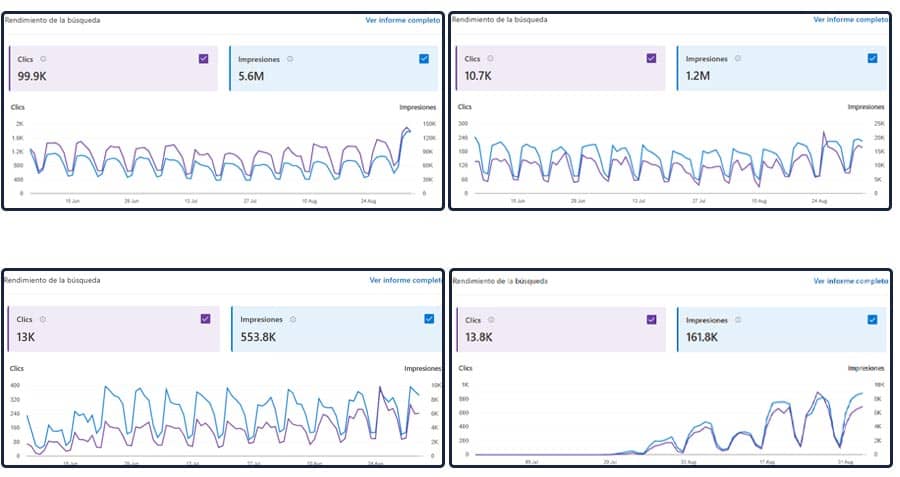
Task: Click info icon beside Clics 13K
Action: 43,319
